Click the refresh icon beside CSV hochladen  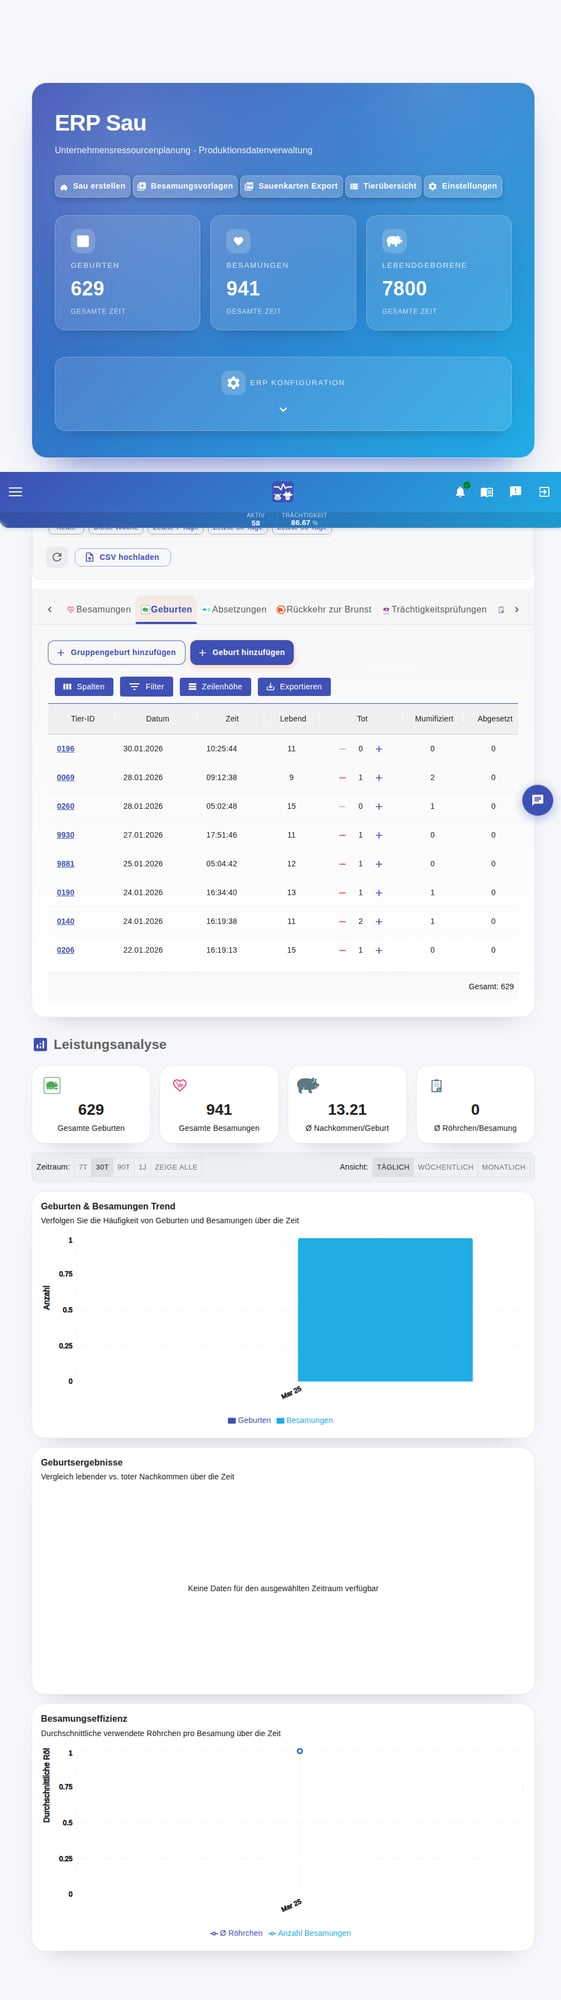coord(57,557)
